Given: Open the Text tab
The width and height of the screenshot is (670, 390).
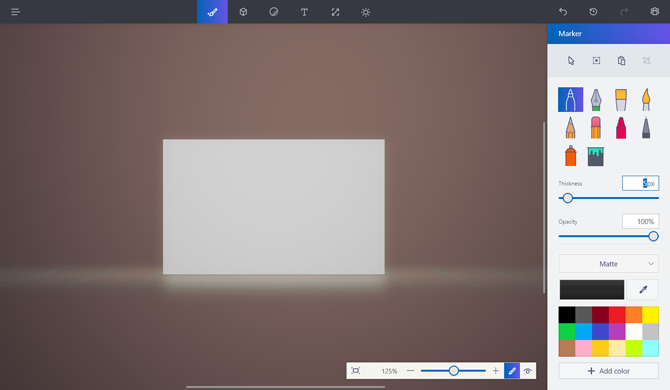Looking at the screenshot, I should click(304, 12).
